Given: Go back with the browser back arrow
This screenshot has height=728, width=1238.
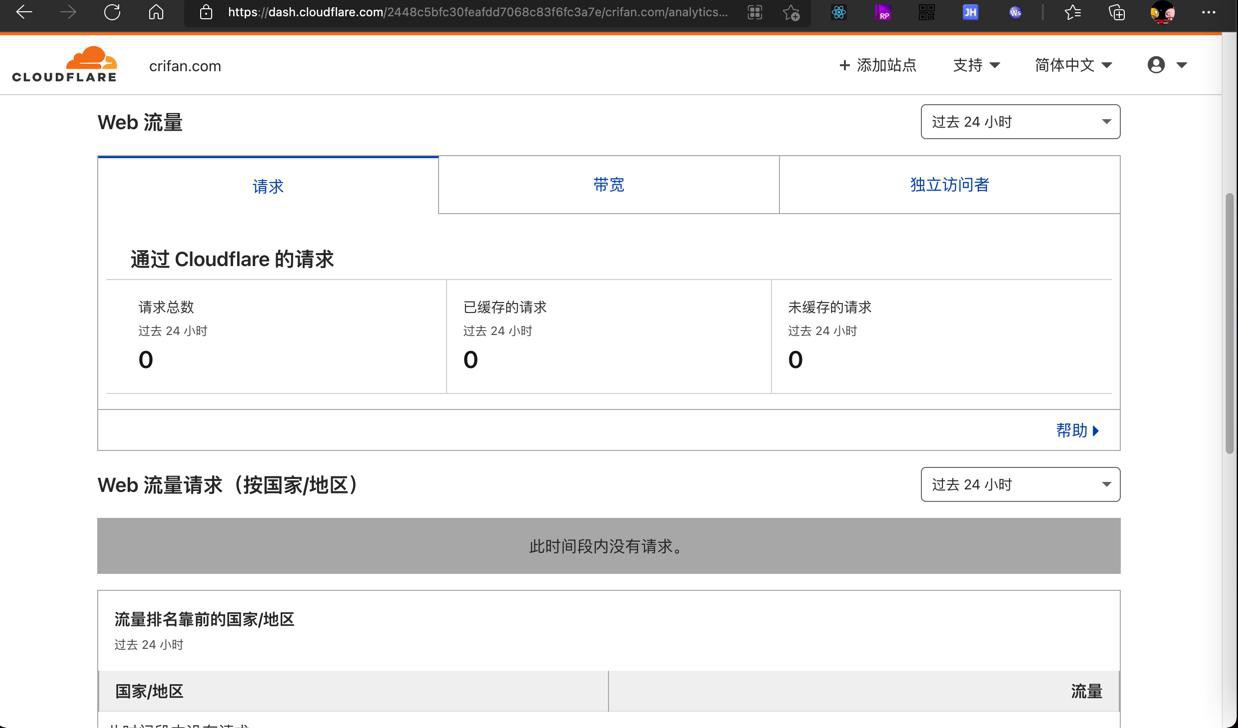Looking at the screenshot, I should 24,12.
